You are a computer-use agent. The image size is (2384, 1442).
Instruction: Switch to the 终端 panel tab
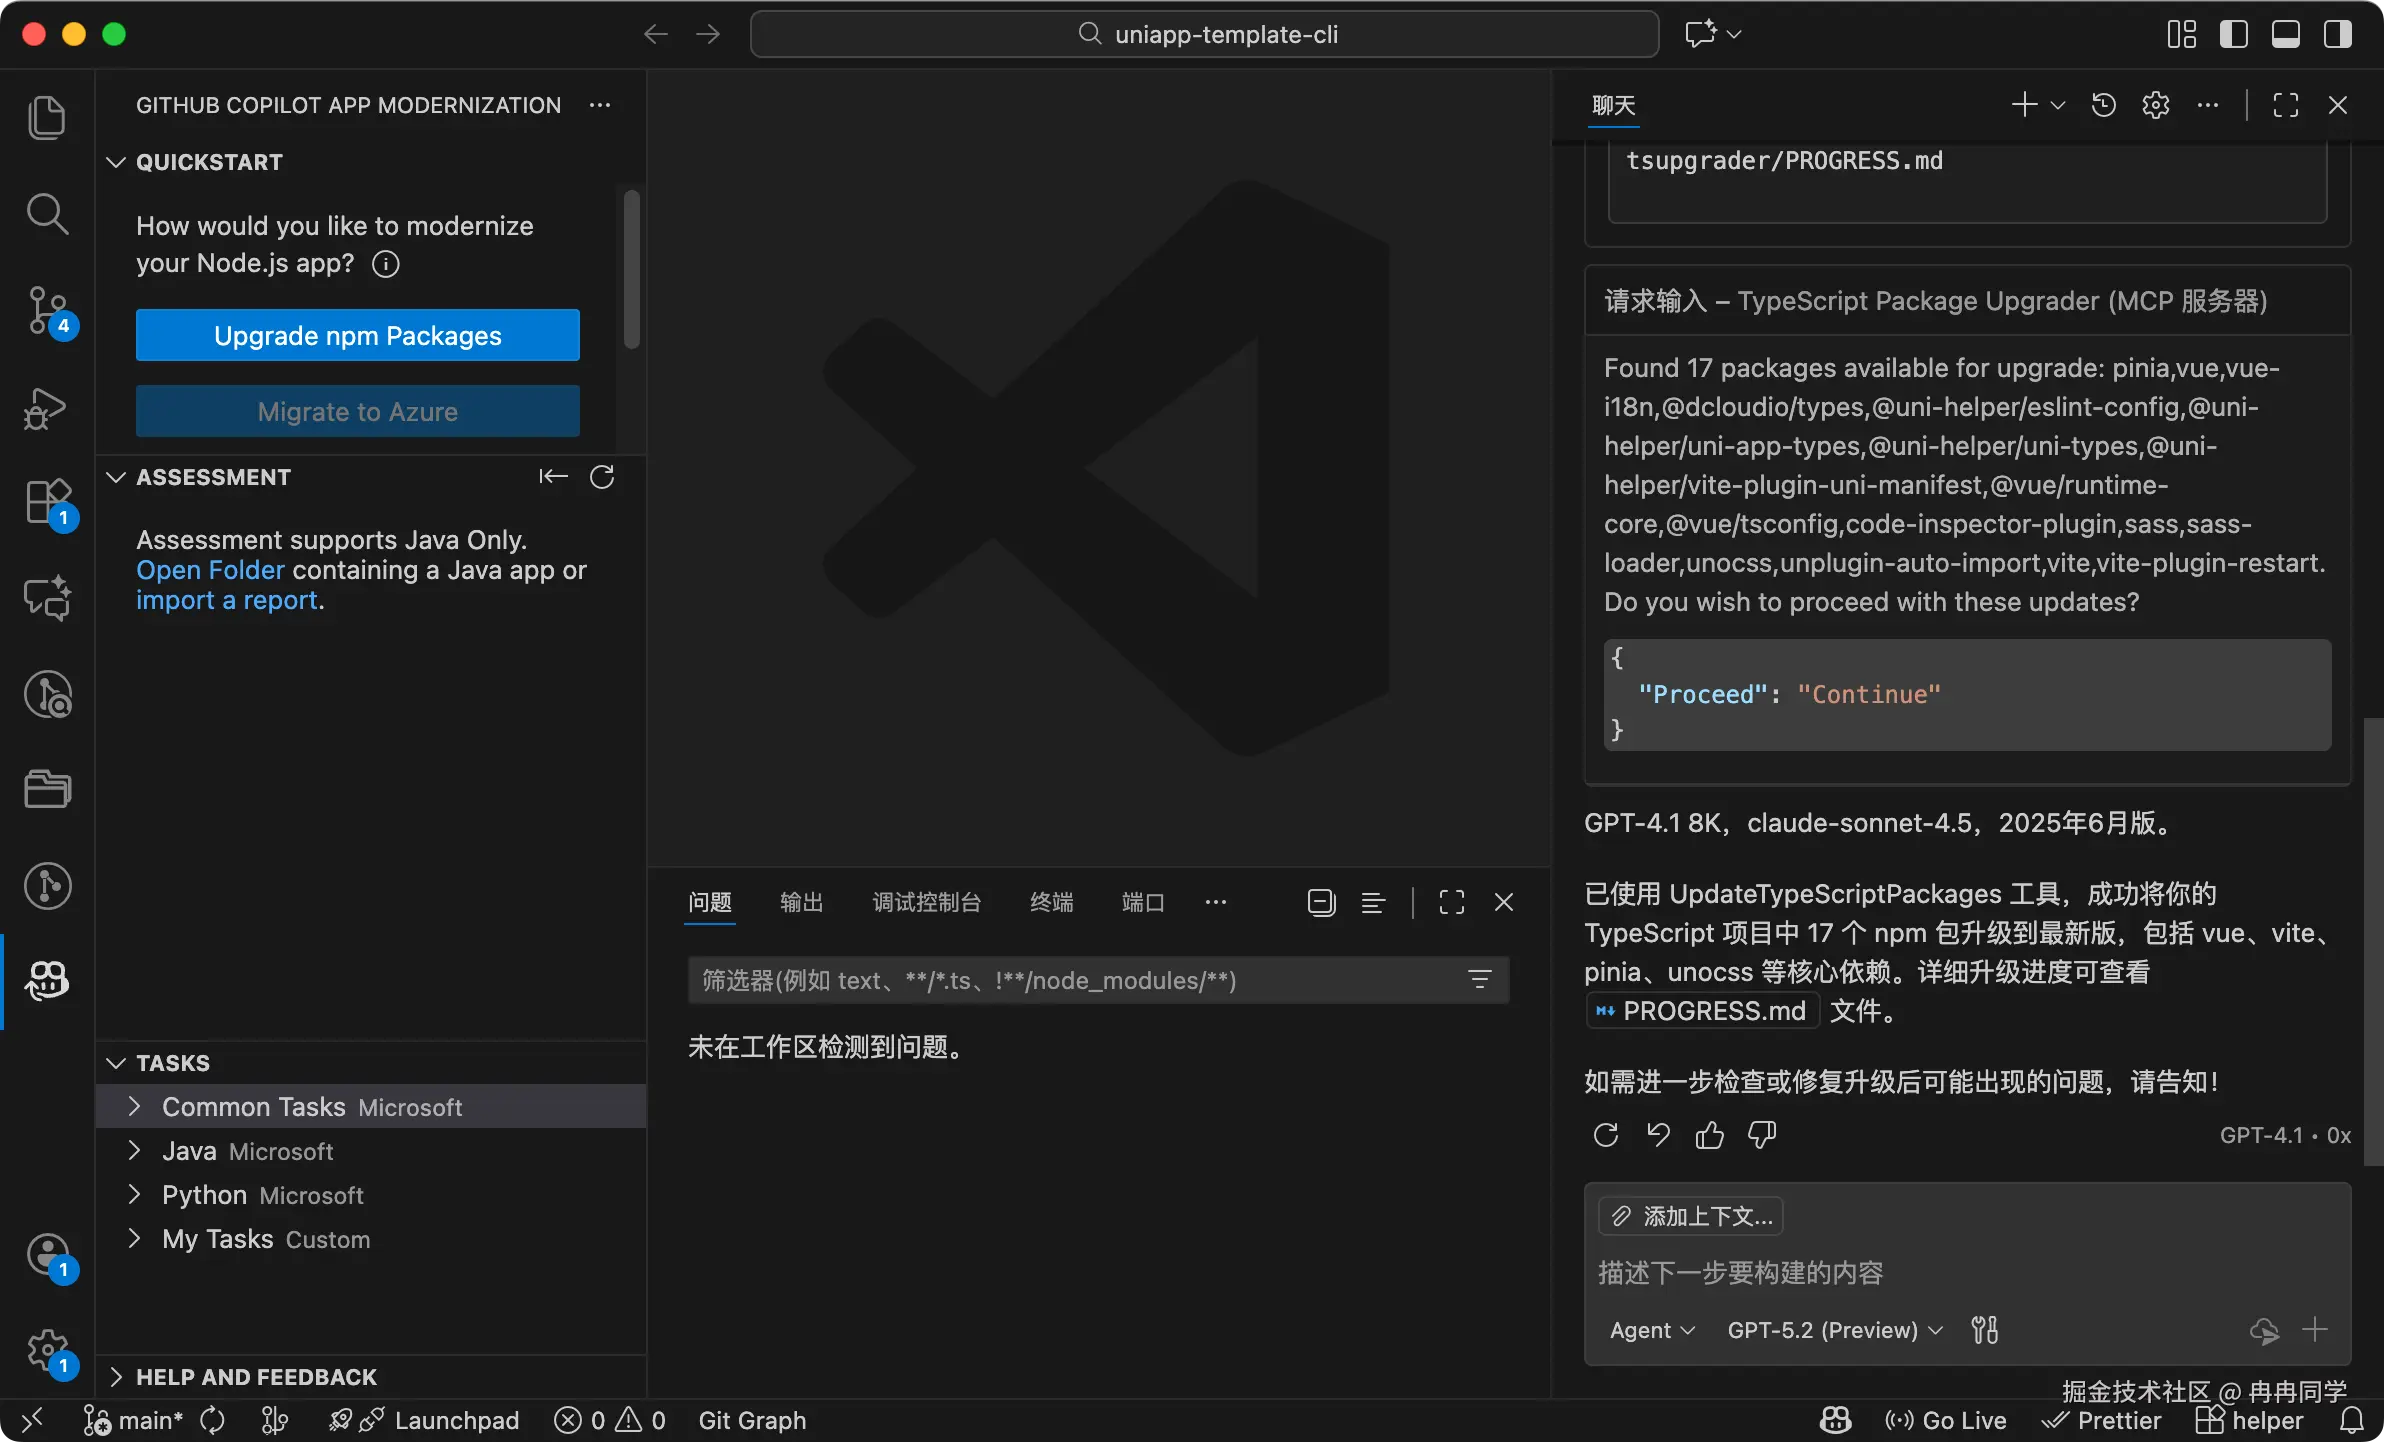(x=1051, y=902)
